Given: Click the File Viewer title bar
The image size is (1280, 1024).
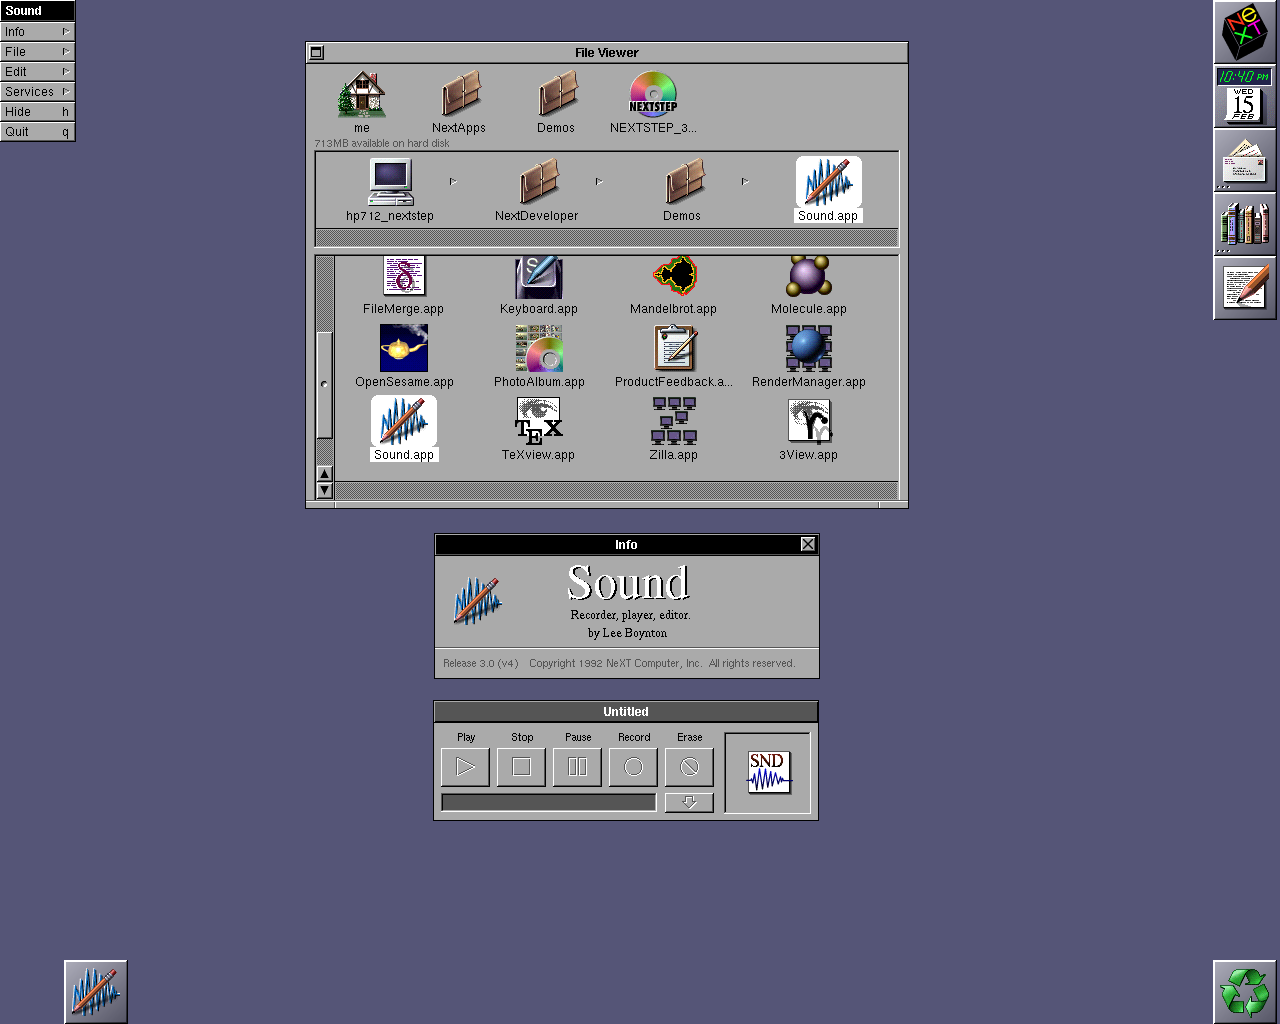Looking at the screenshot, I should point(607,53).
